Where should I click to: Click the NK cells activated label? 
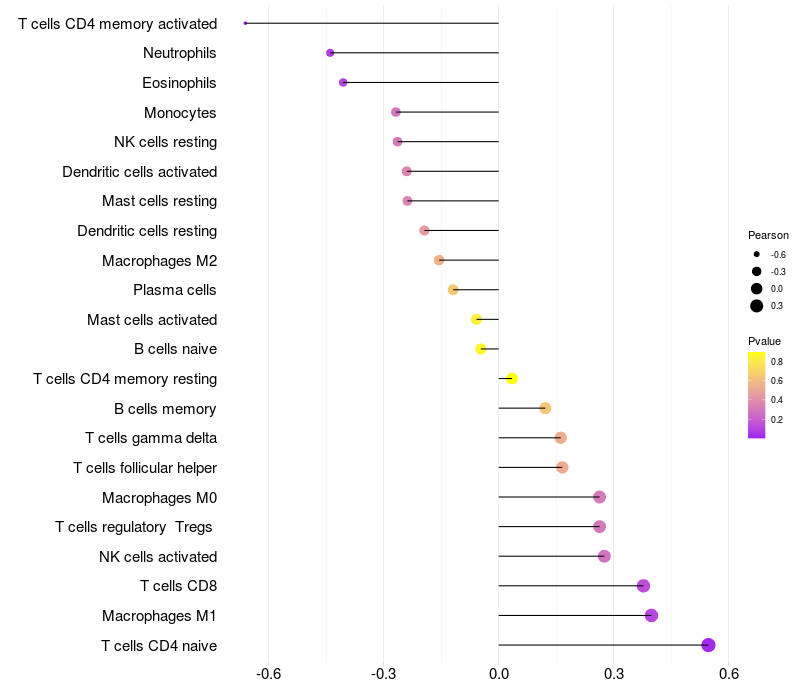pos(158,556)
